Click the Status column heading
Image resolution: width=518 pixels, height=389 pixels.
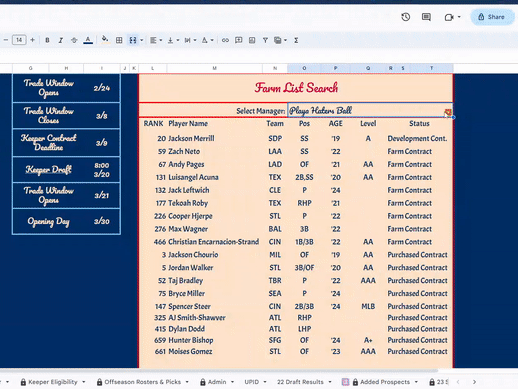[x=419, y=123]
